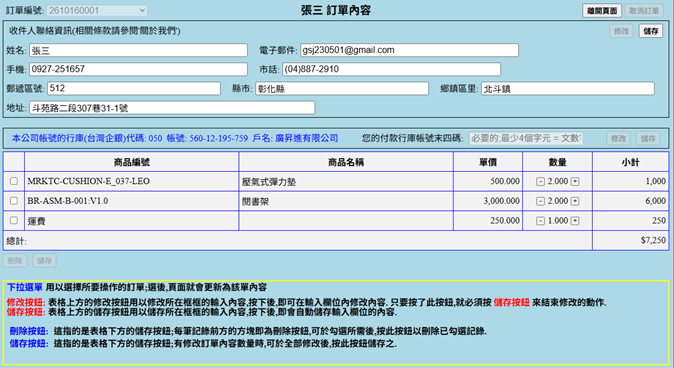Click the product name 壓氣式彈力墊
Image resolution: width=674 pixels, height=368 pixels.
pos(269,182)
